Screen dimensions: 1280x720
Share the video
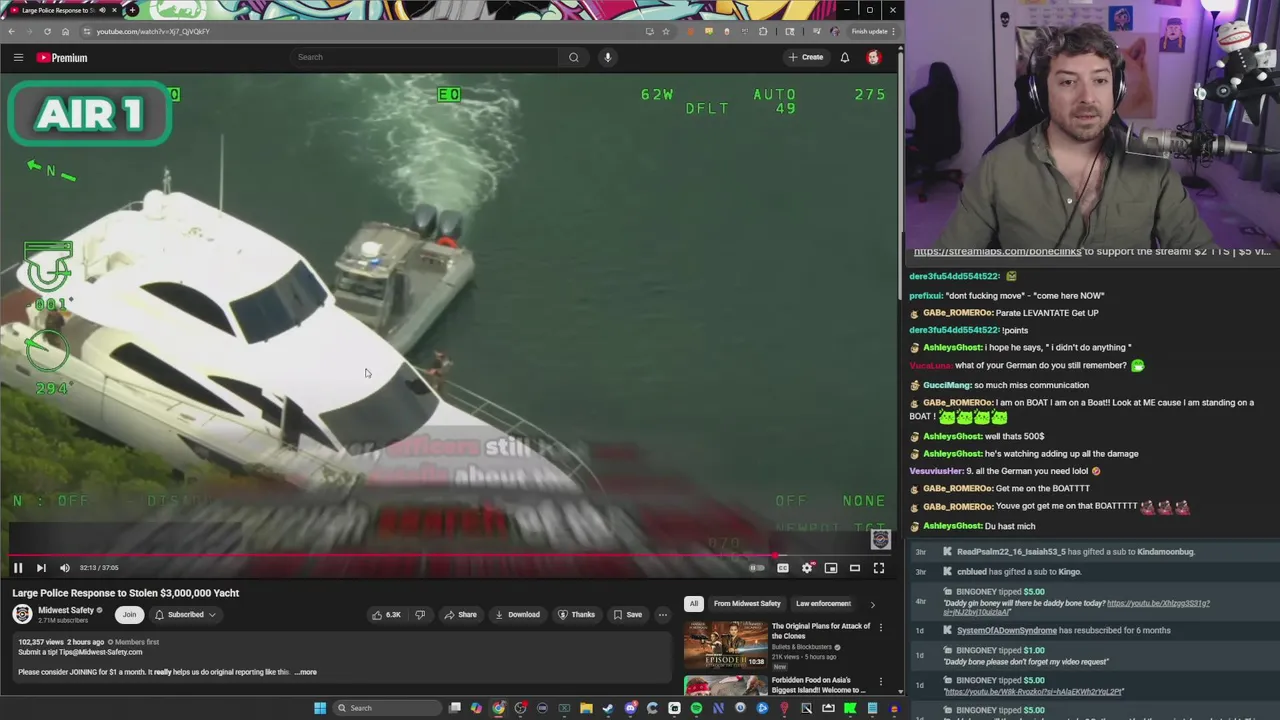tap(460, 614)
